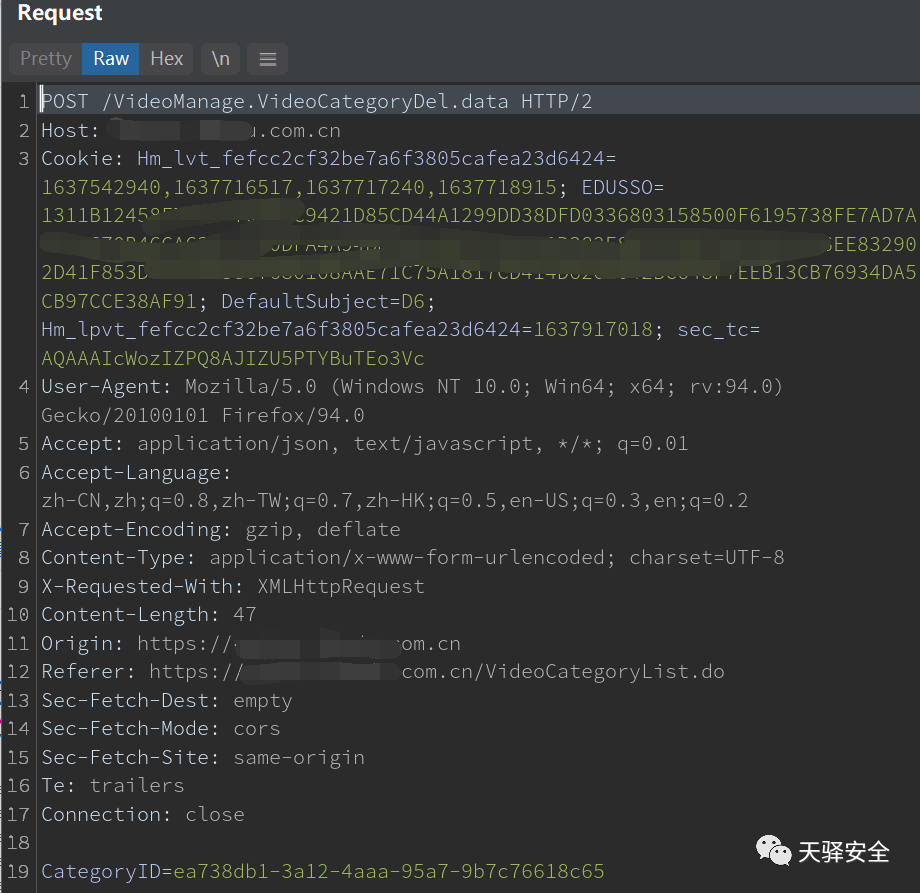Toggle the \n non-printable characters button
Screen dimensions: 920x893
pos(220,59)
